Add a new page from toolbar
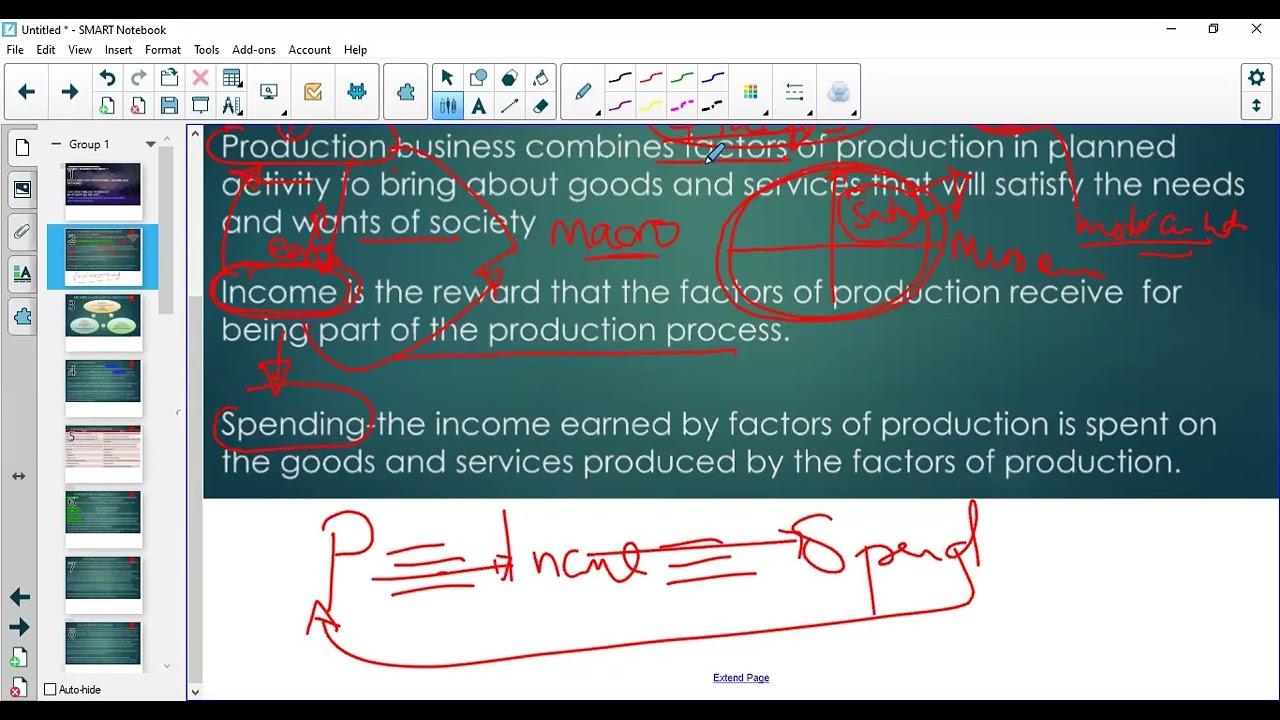 [107, 106]
